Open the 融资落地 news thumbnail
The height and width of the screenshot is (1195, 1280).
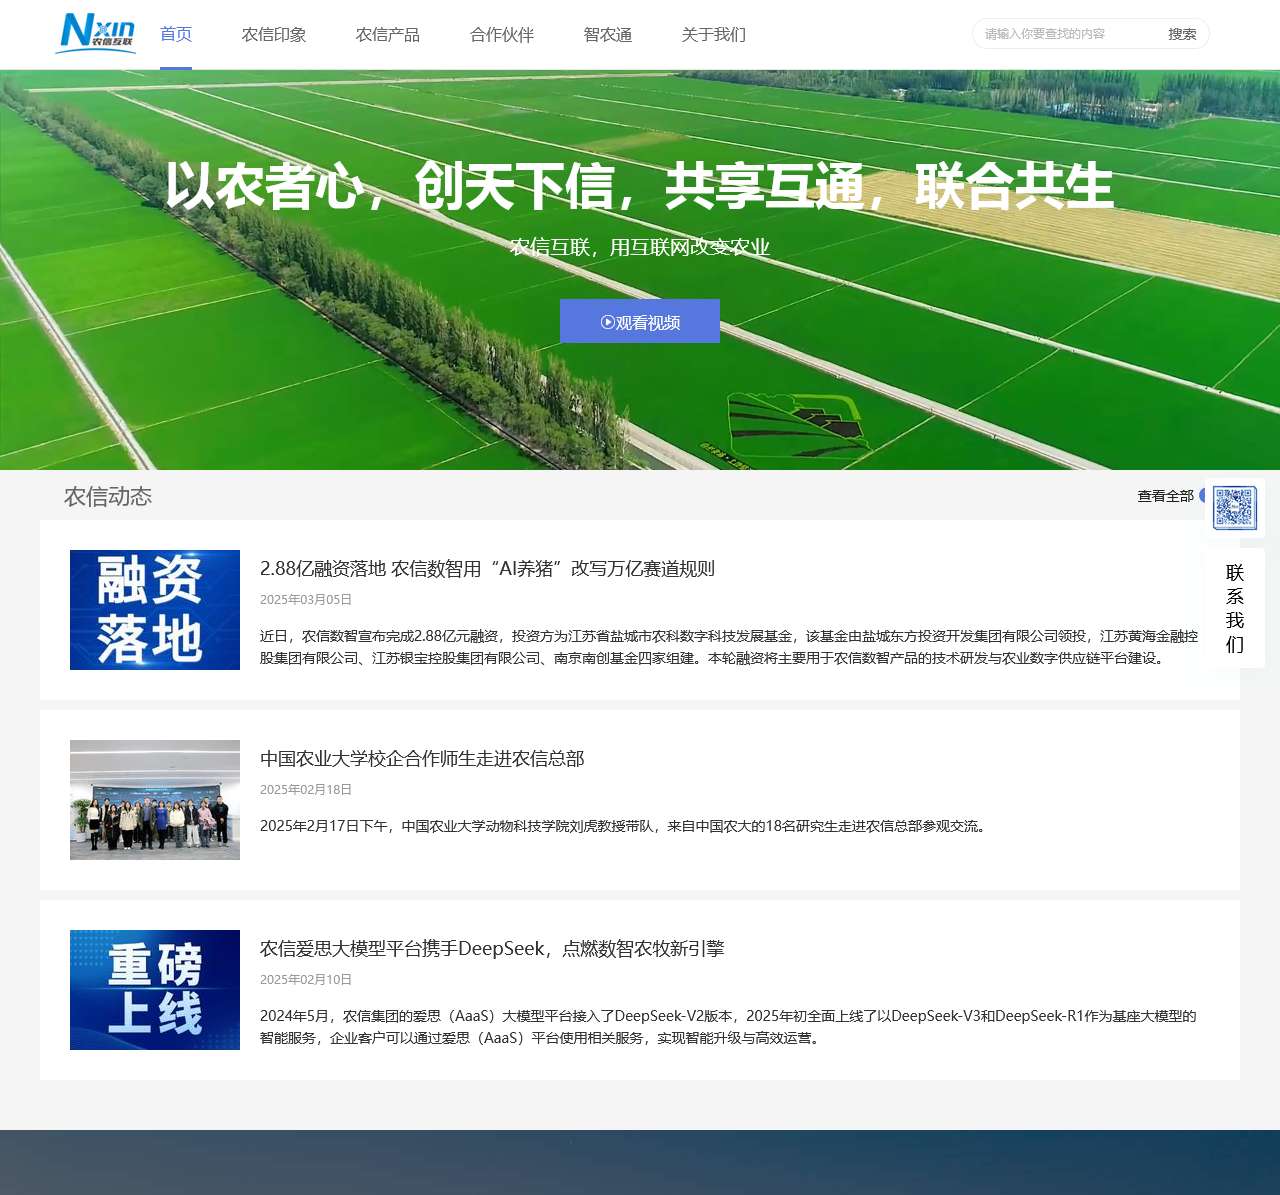155,610
